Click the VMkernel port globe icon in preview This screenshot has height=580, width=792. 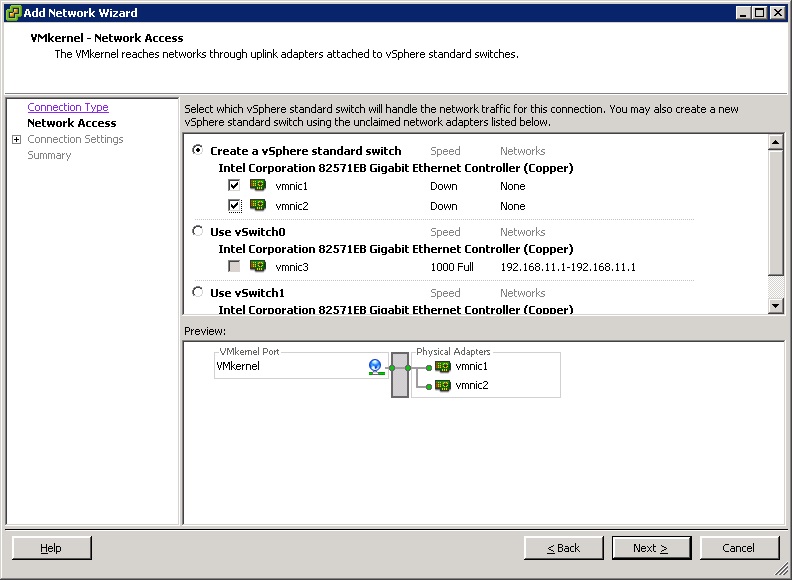375,367
